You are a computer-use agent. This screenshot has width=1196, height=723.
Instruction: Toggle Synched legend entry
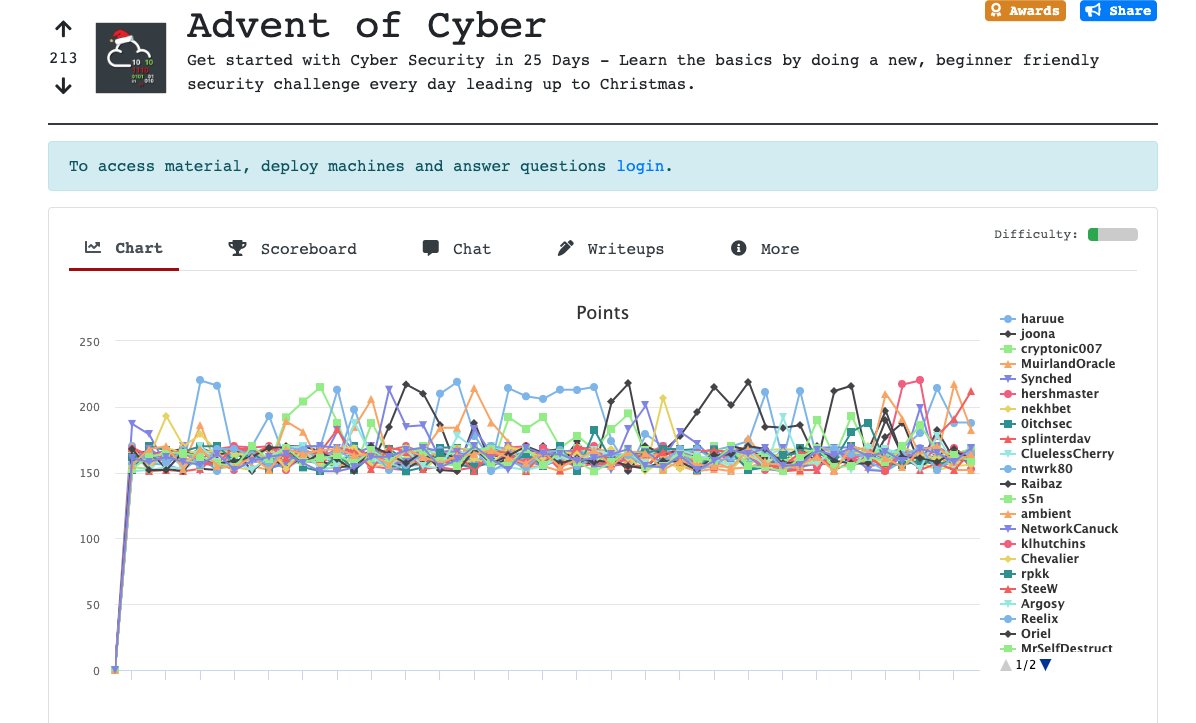(1036, 379)
